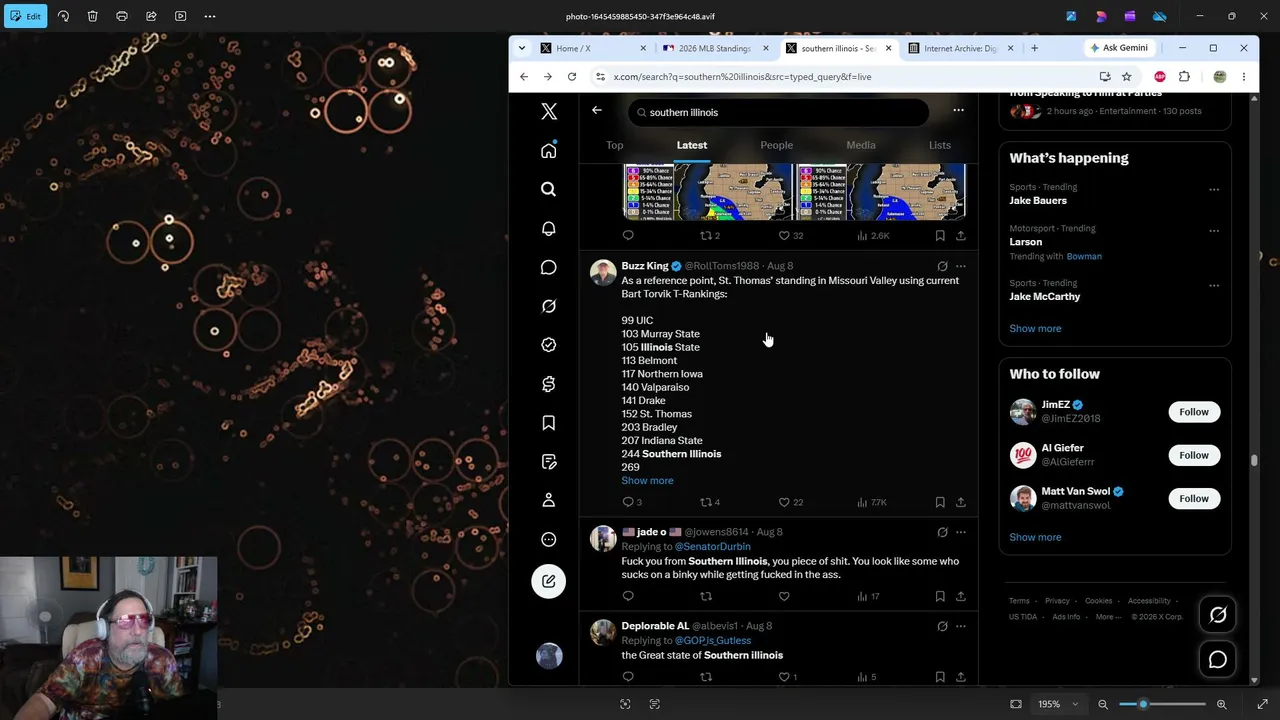
Task: Follow Al Giefer account
Action: 1194,455
